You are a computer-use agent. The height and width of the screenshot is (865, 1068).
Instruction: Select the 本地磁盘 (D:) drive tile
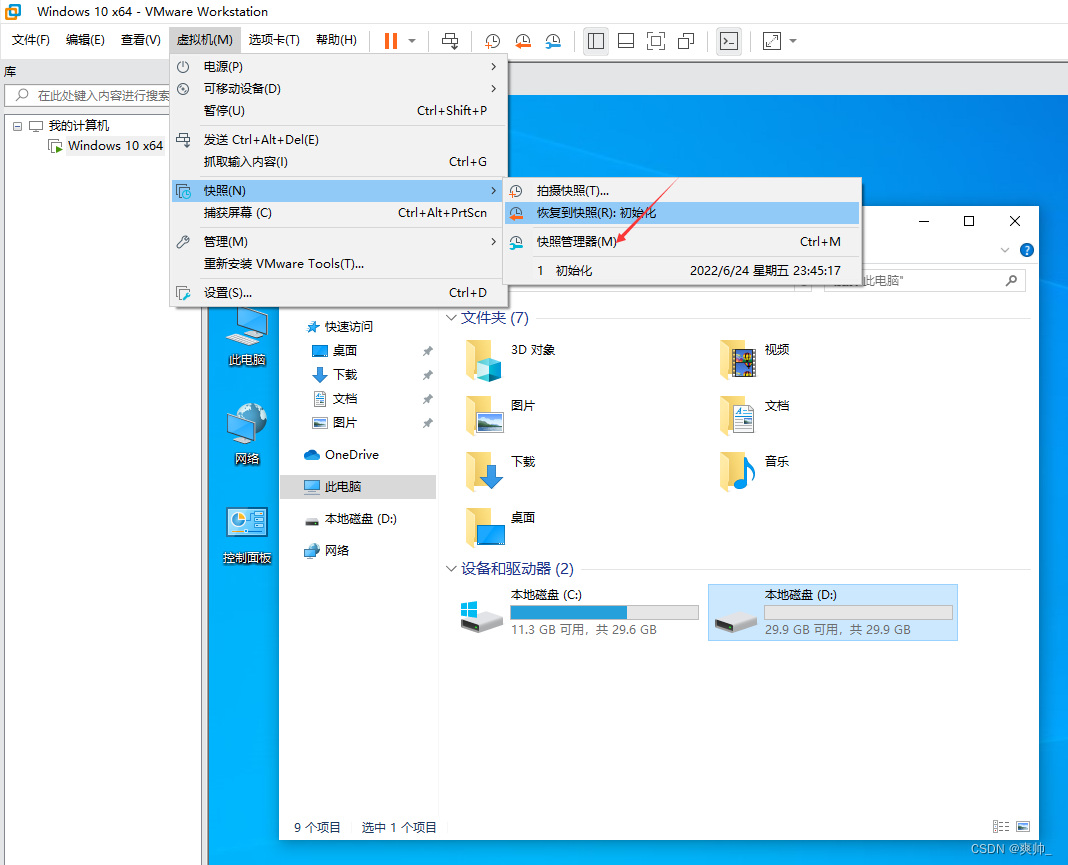coord(833,612)
